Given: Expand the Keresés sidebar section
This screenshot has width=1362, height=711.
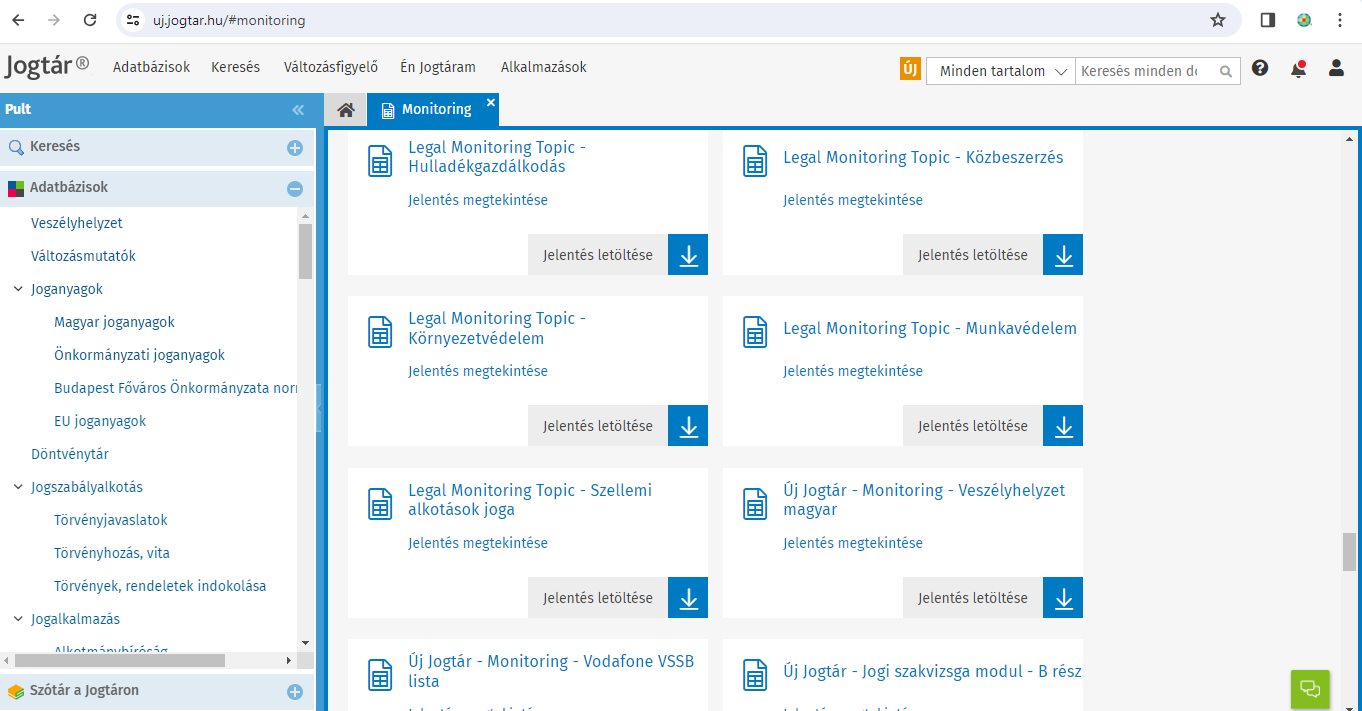Looking at the screenshot, I should pos(295,148).
